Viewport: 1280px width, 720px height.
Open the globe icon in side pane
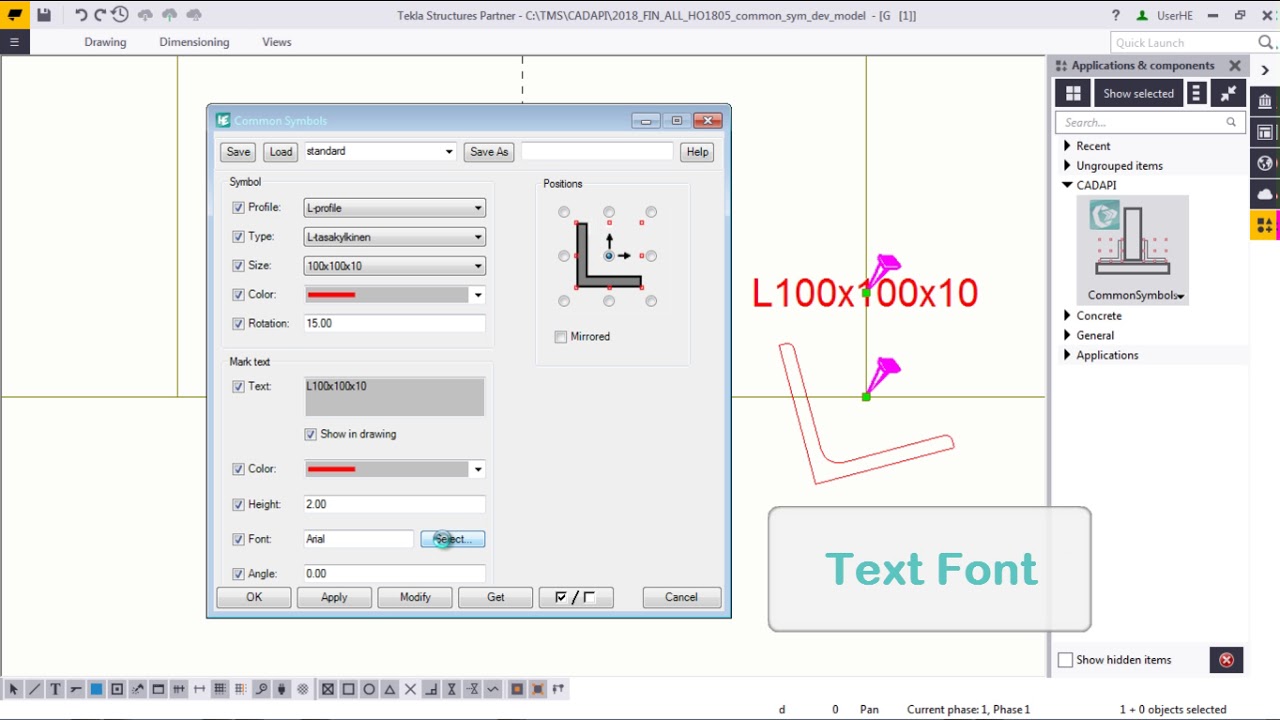(x=1265, y=163)
